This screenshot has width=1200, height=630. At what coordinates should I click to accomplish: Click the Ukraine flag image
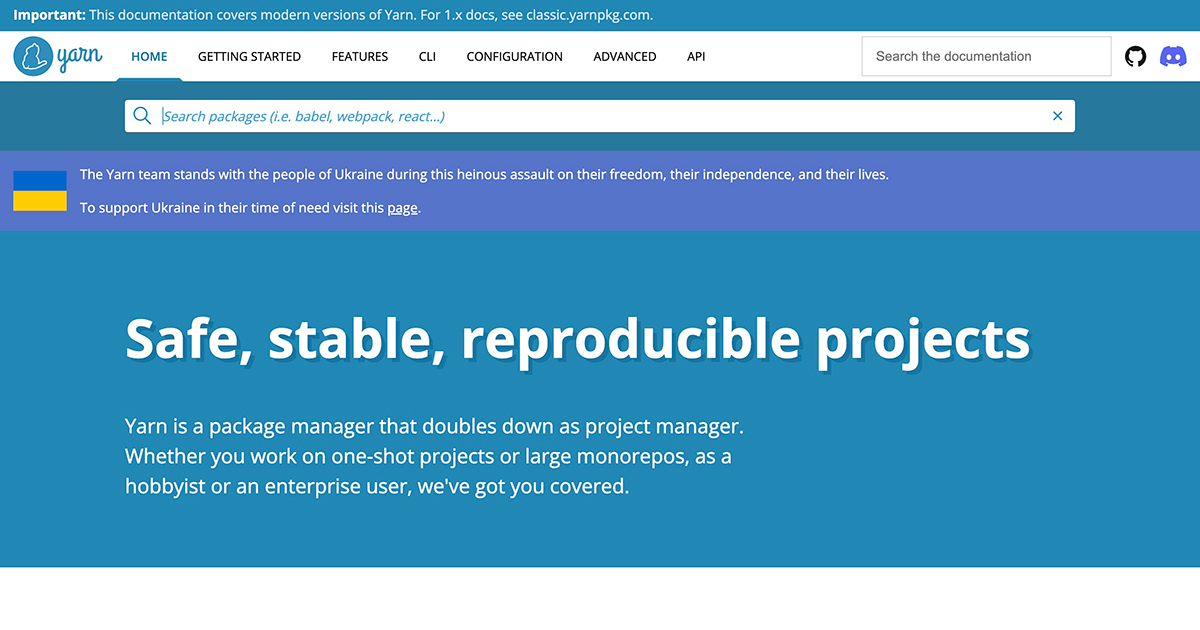[x=40, y=191]
